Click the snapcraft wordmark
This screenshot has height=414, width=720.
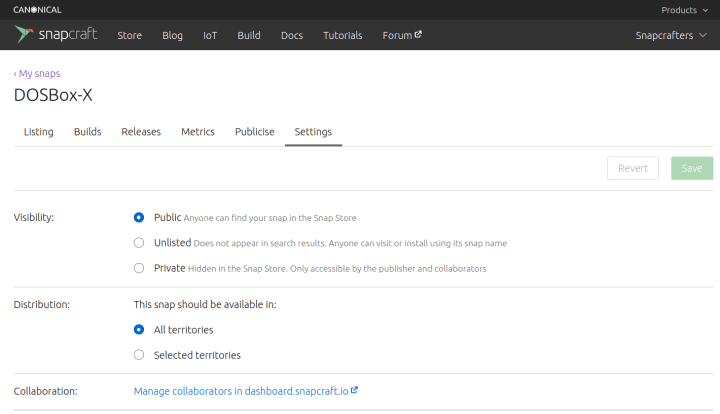pos(68,34)
